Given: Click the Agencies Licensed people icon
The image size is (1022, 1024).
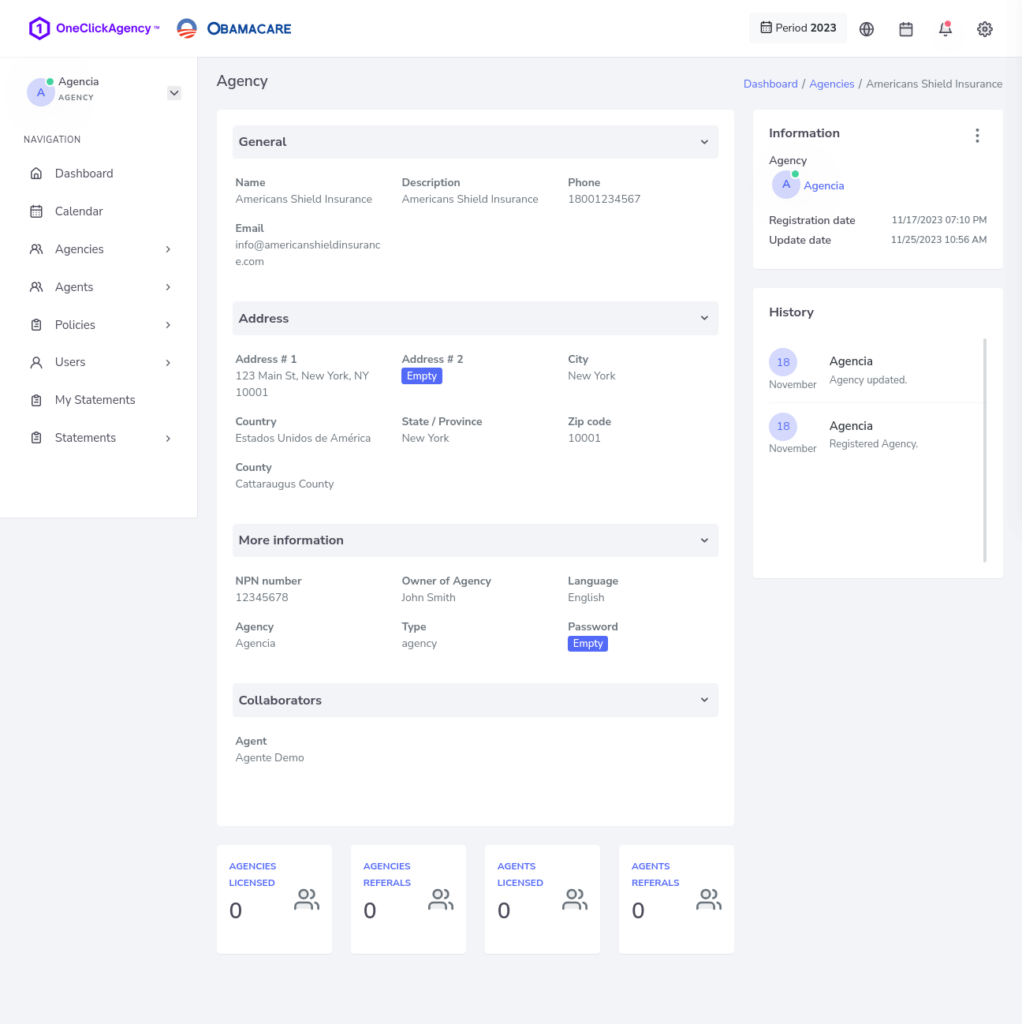Looking at the screenshot, I should pos(307,900).
